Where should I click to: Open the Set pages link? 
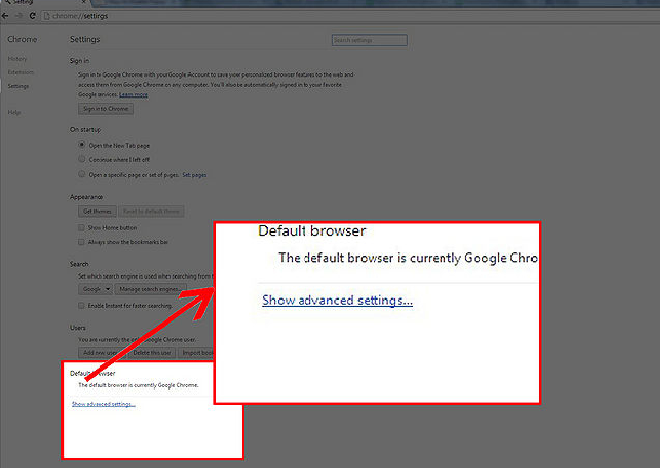pyautogui.click(x=194, y=175)
